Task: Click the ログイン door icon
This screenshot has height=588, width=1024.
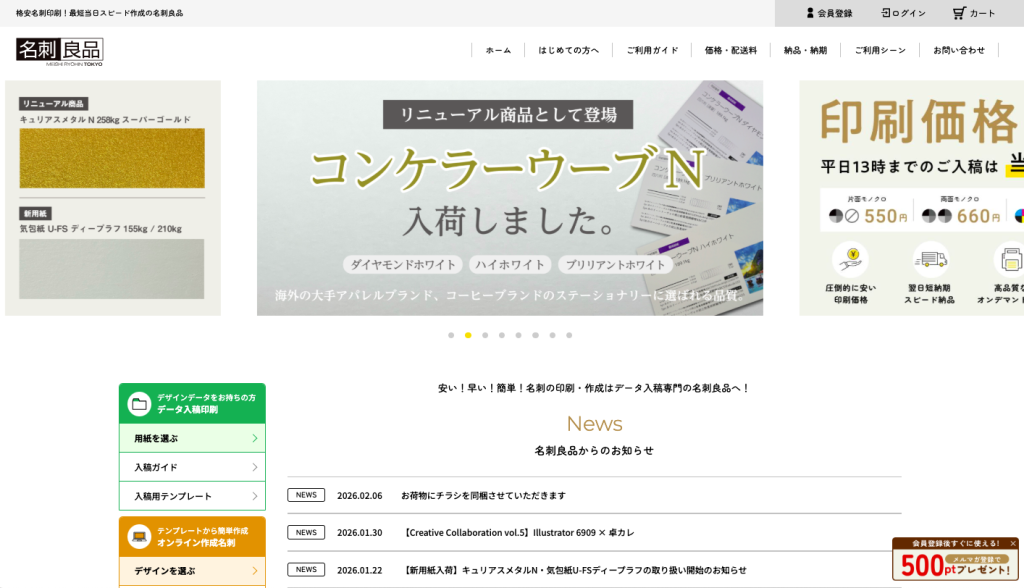Action: click(x=886, y=13)
